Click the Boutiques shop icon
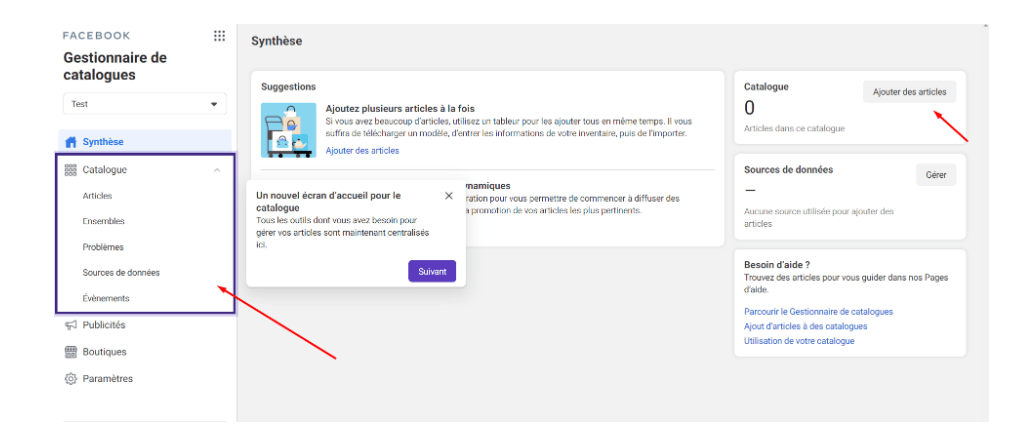Image resolution: width=1017 pixels, height=446 pixels. coord(70,352)
